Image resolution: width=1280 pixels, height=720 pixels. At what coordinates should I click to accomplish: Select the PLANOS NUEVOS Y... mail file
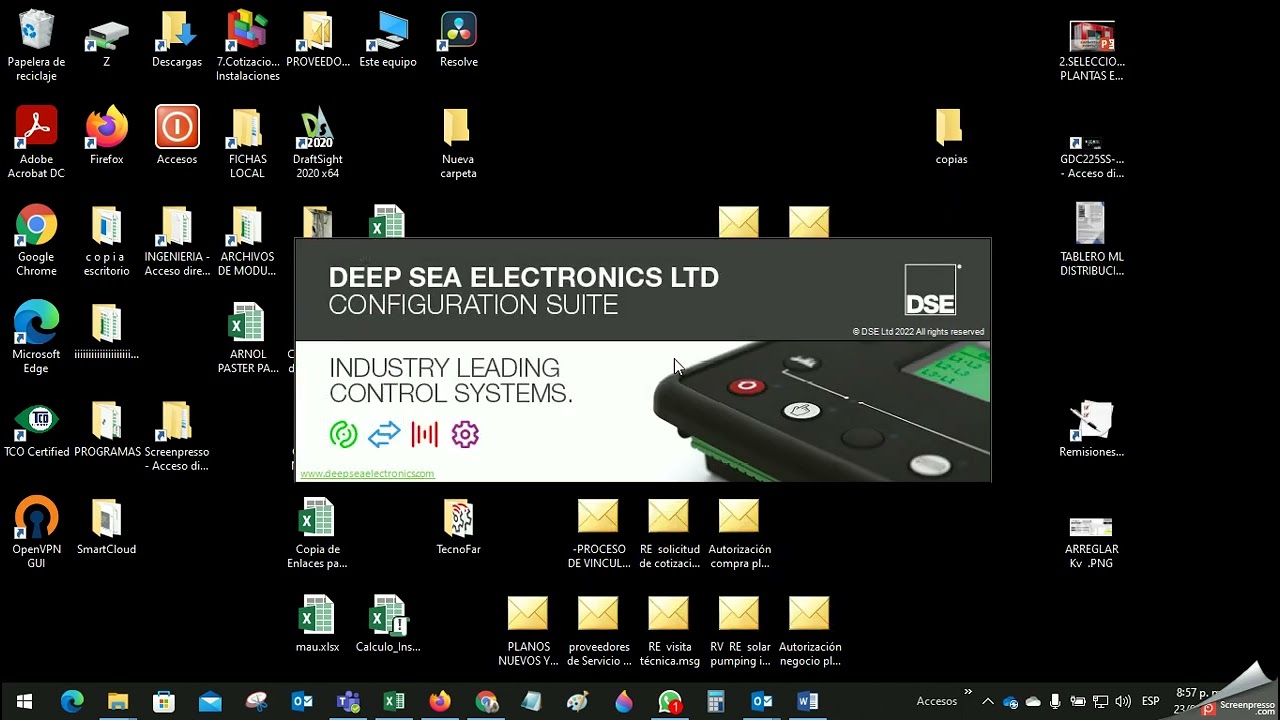point(528,631)
